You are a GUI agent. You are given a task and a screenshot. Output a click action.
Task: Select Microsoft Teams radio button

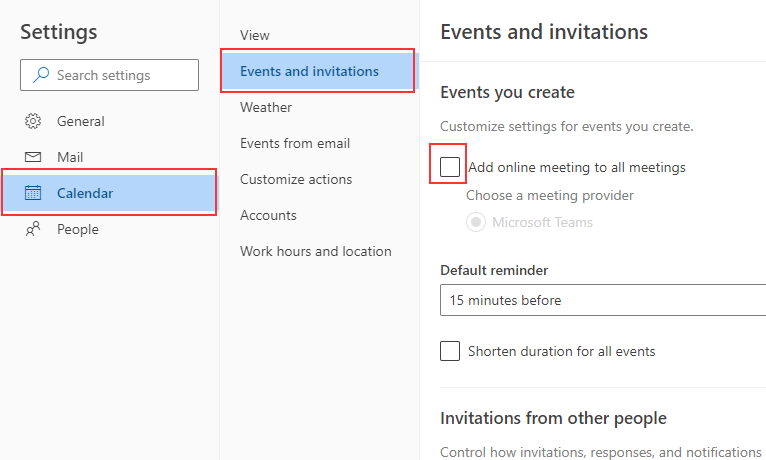pos(476,222)
